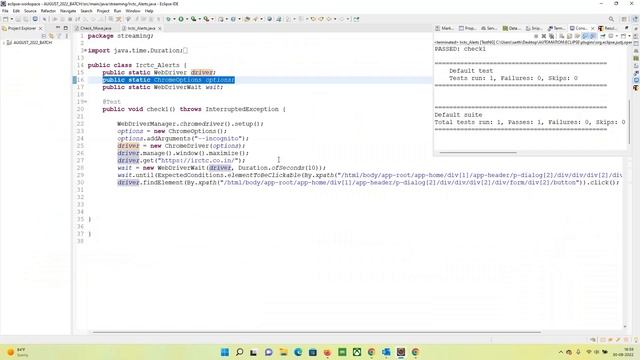Image resolution: width=640 pixels, height=360 pixels.
Task: Expand AUGUST_2022_BATCH project node
Action: pos(4,42)
